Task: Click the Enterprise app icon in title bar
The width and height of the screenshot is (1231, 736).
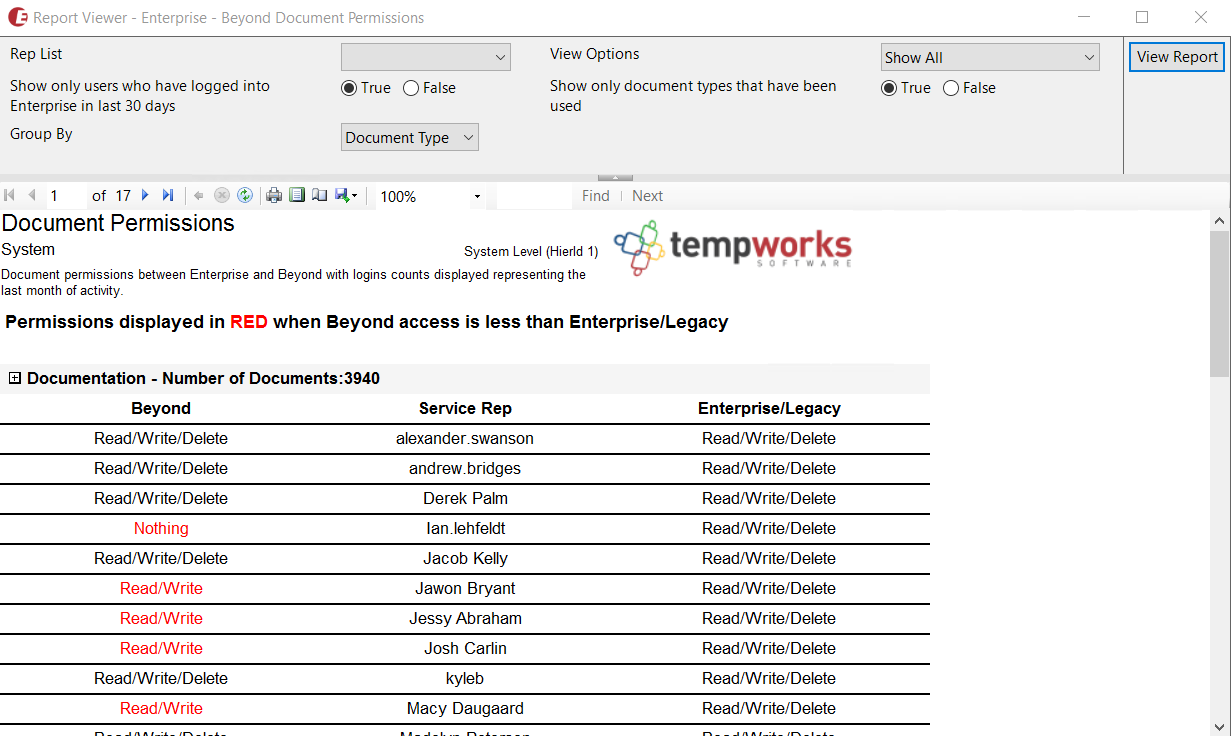Action: pyautogui.click(x=17, y=17)
